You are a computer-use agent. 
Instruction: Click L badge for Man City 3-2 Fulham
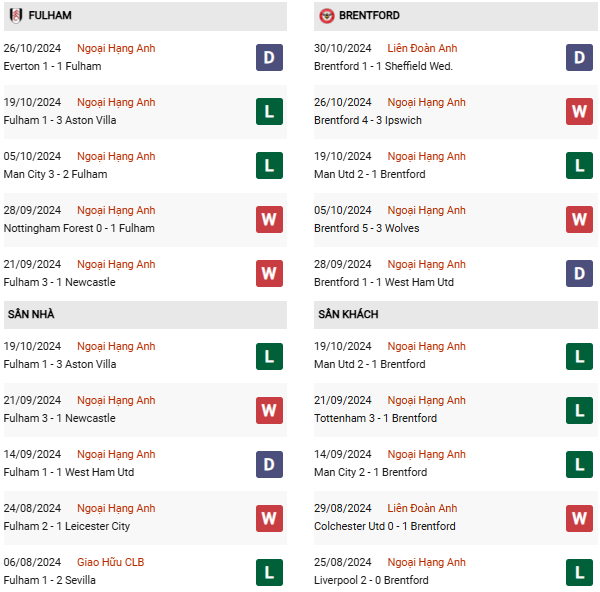coord(269,165)
